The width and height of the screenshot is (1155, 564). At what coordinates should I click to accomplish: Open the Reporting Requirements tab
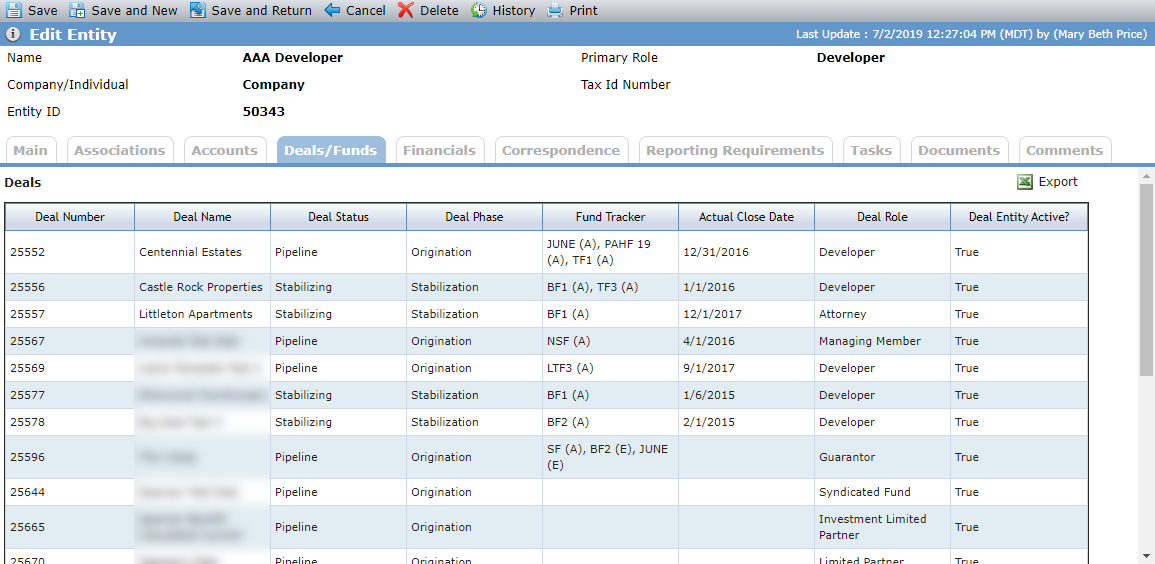(735, 150)
